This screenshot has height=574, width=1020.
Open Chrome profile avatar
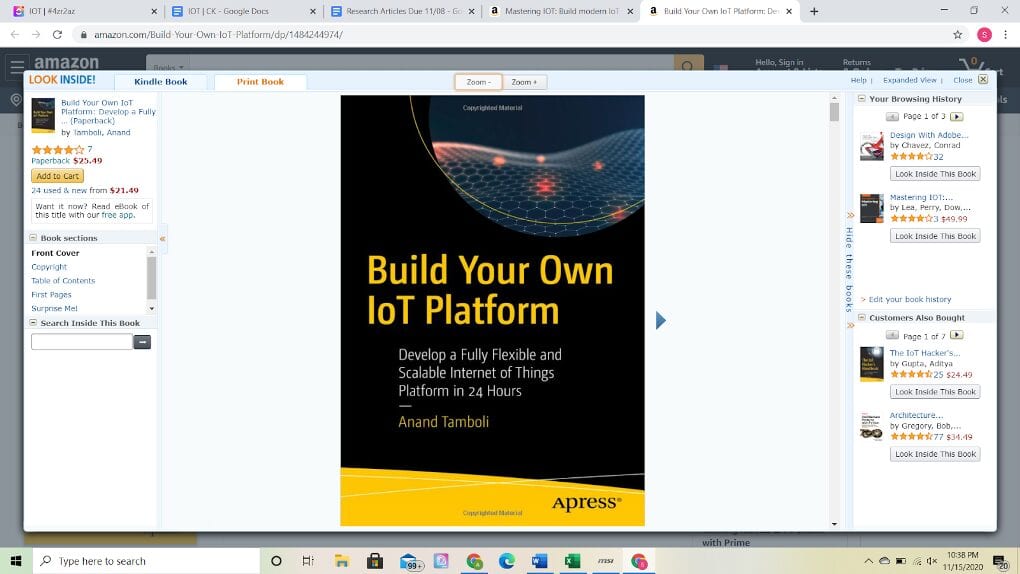pyautogui.click(x=984, y=34)
